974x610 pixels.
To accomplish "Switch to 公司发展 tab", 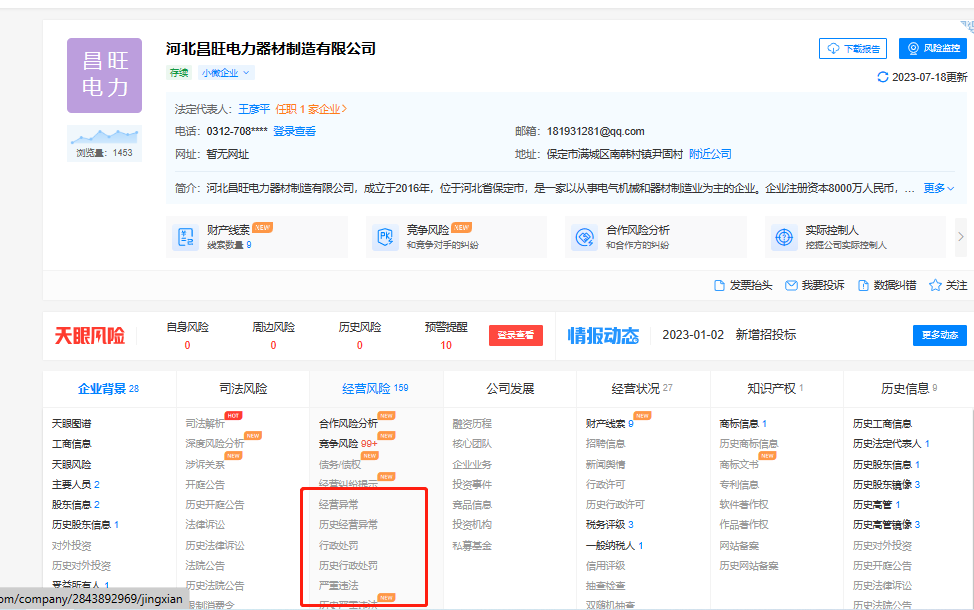I will [x=510, y=389].
